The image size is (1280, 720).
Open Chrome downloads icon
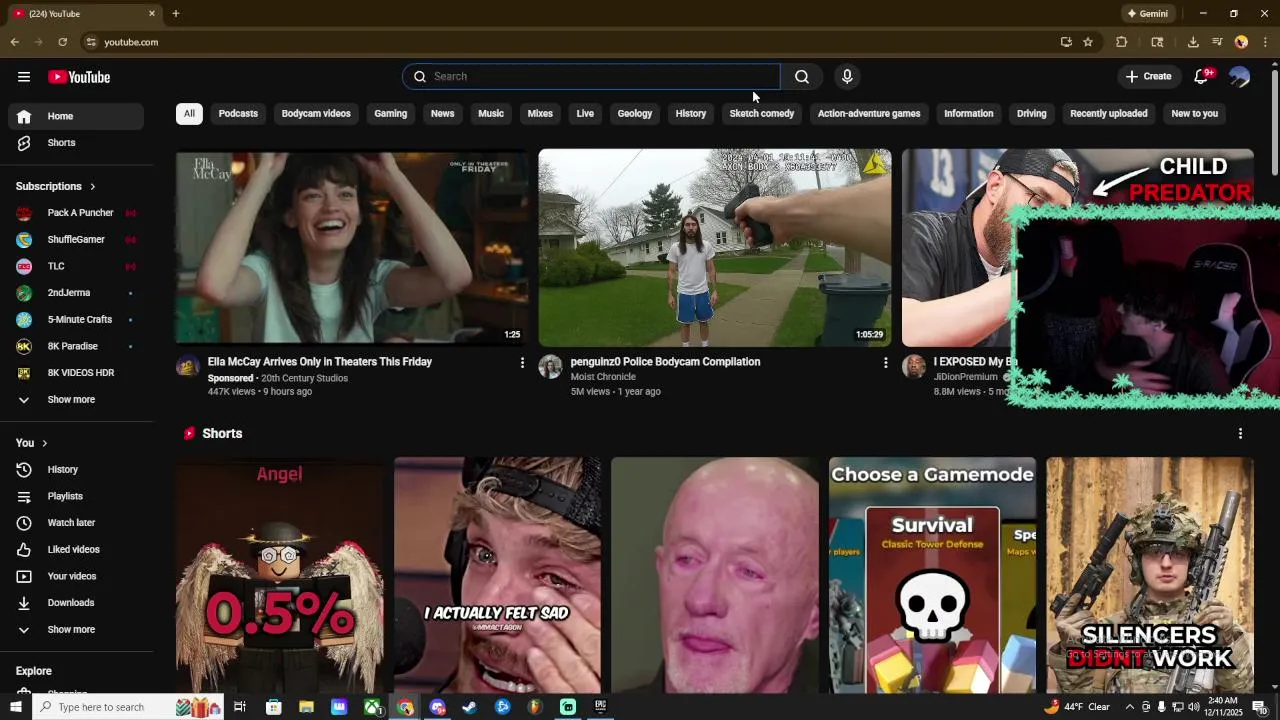pos(1193,42)
